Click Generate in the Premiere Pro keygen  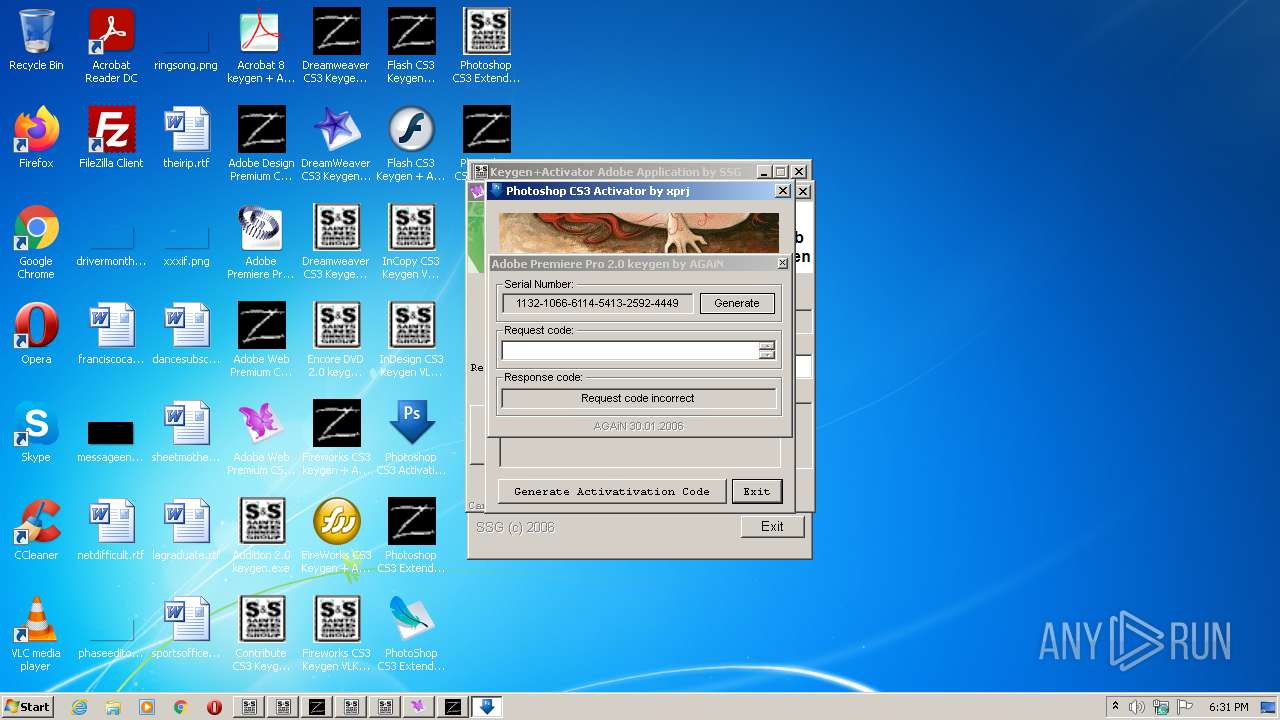737,303
